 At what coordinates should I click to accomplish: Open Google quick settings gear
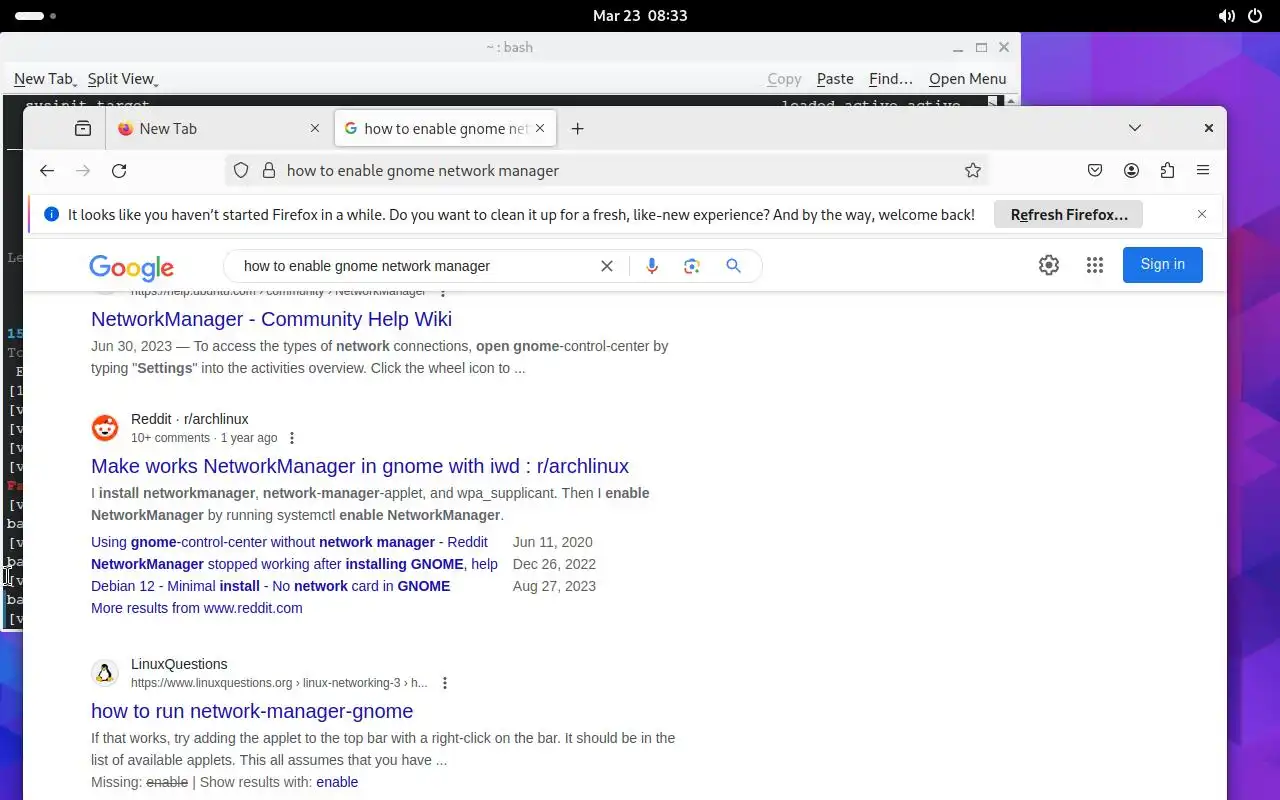1048,265
